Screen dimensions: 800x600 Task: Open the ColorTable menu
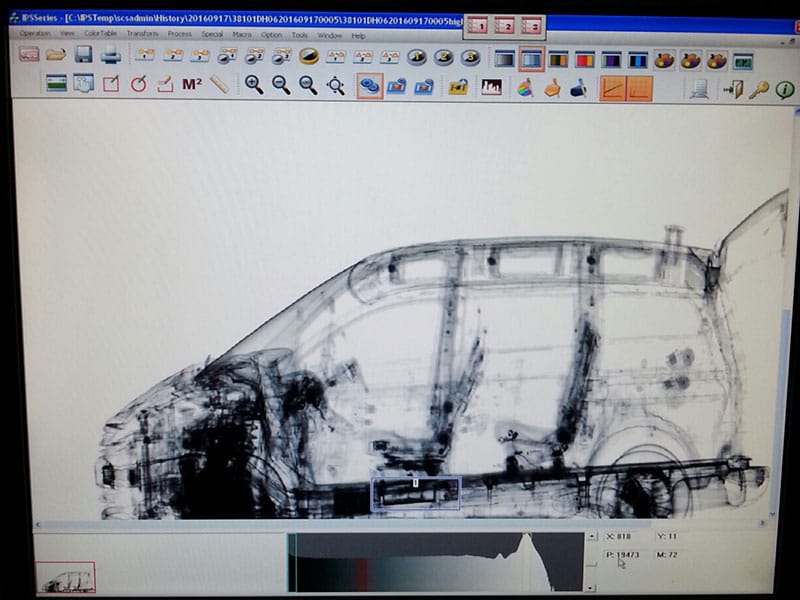tap(100, 34)
